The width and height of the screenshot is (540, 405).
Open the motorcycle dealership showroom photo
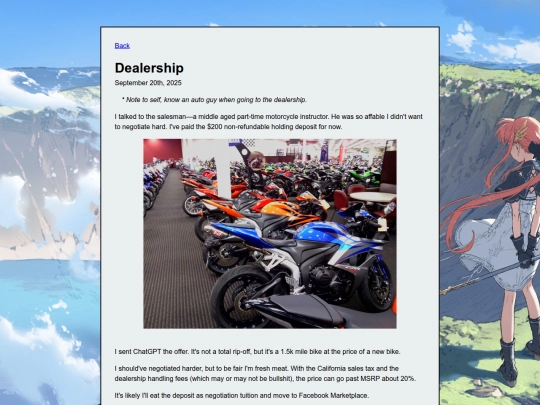tap(270, 233)
